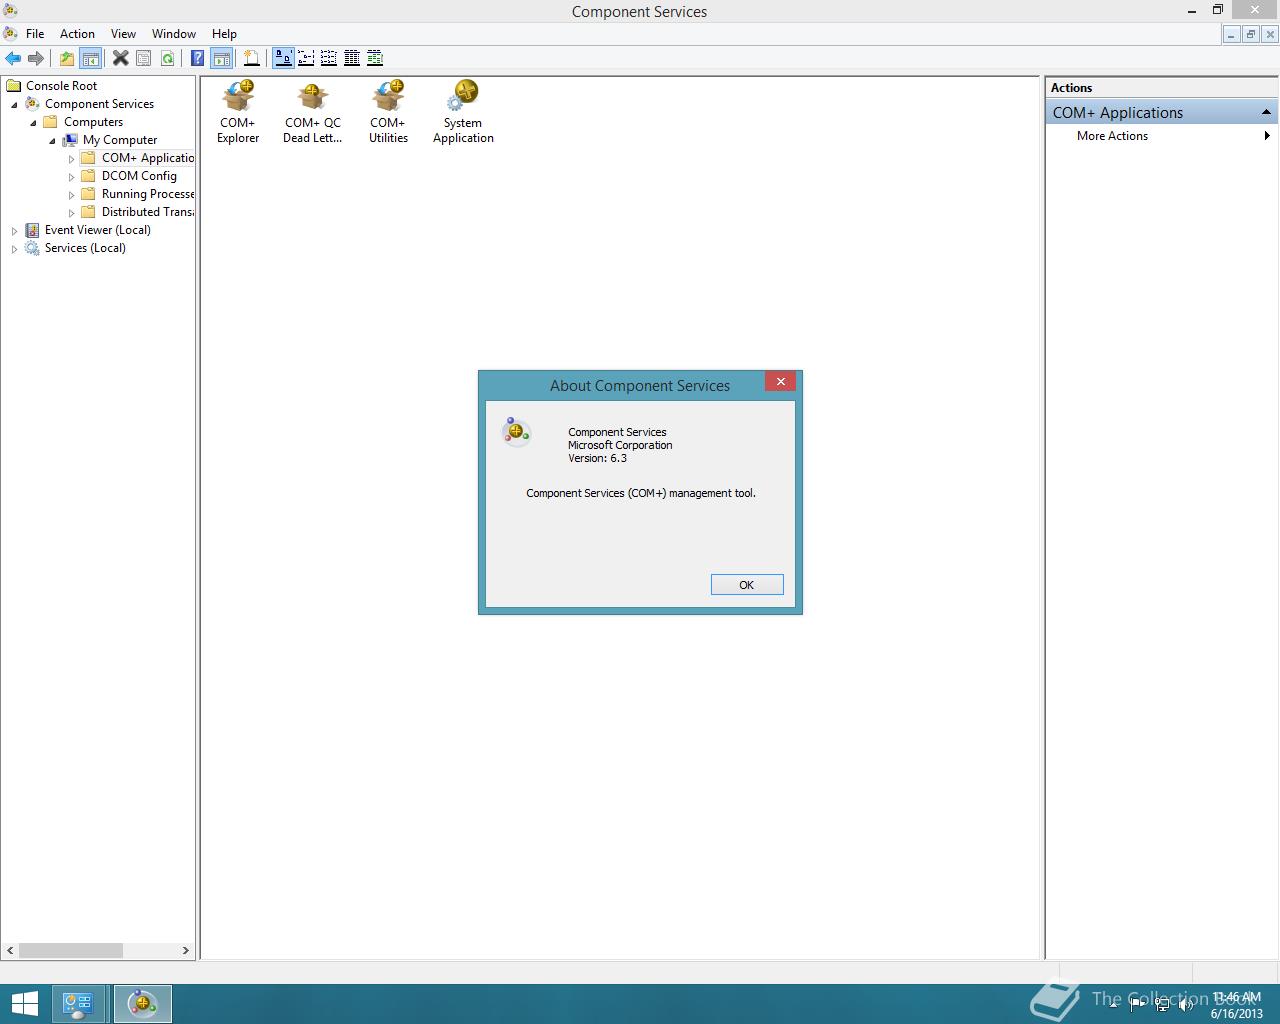1280x1024 pixels.
Task: Select the Computers folder in tree
Action: coord(93,122)
